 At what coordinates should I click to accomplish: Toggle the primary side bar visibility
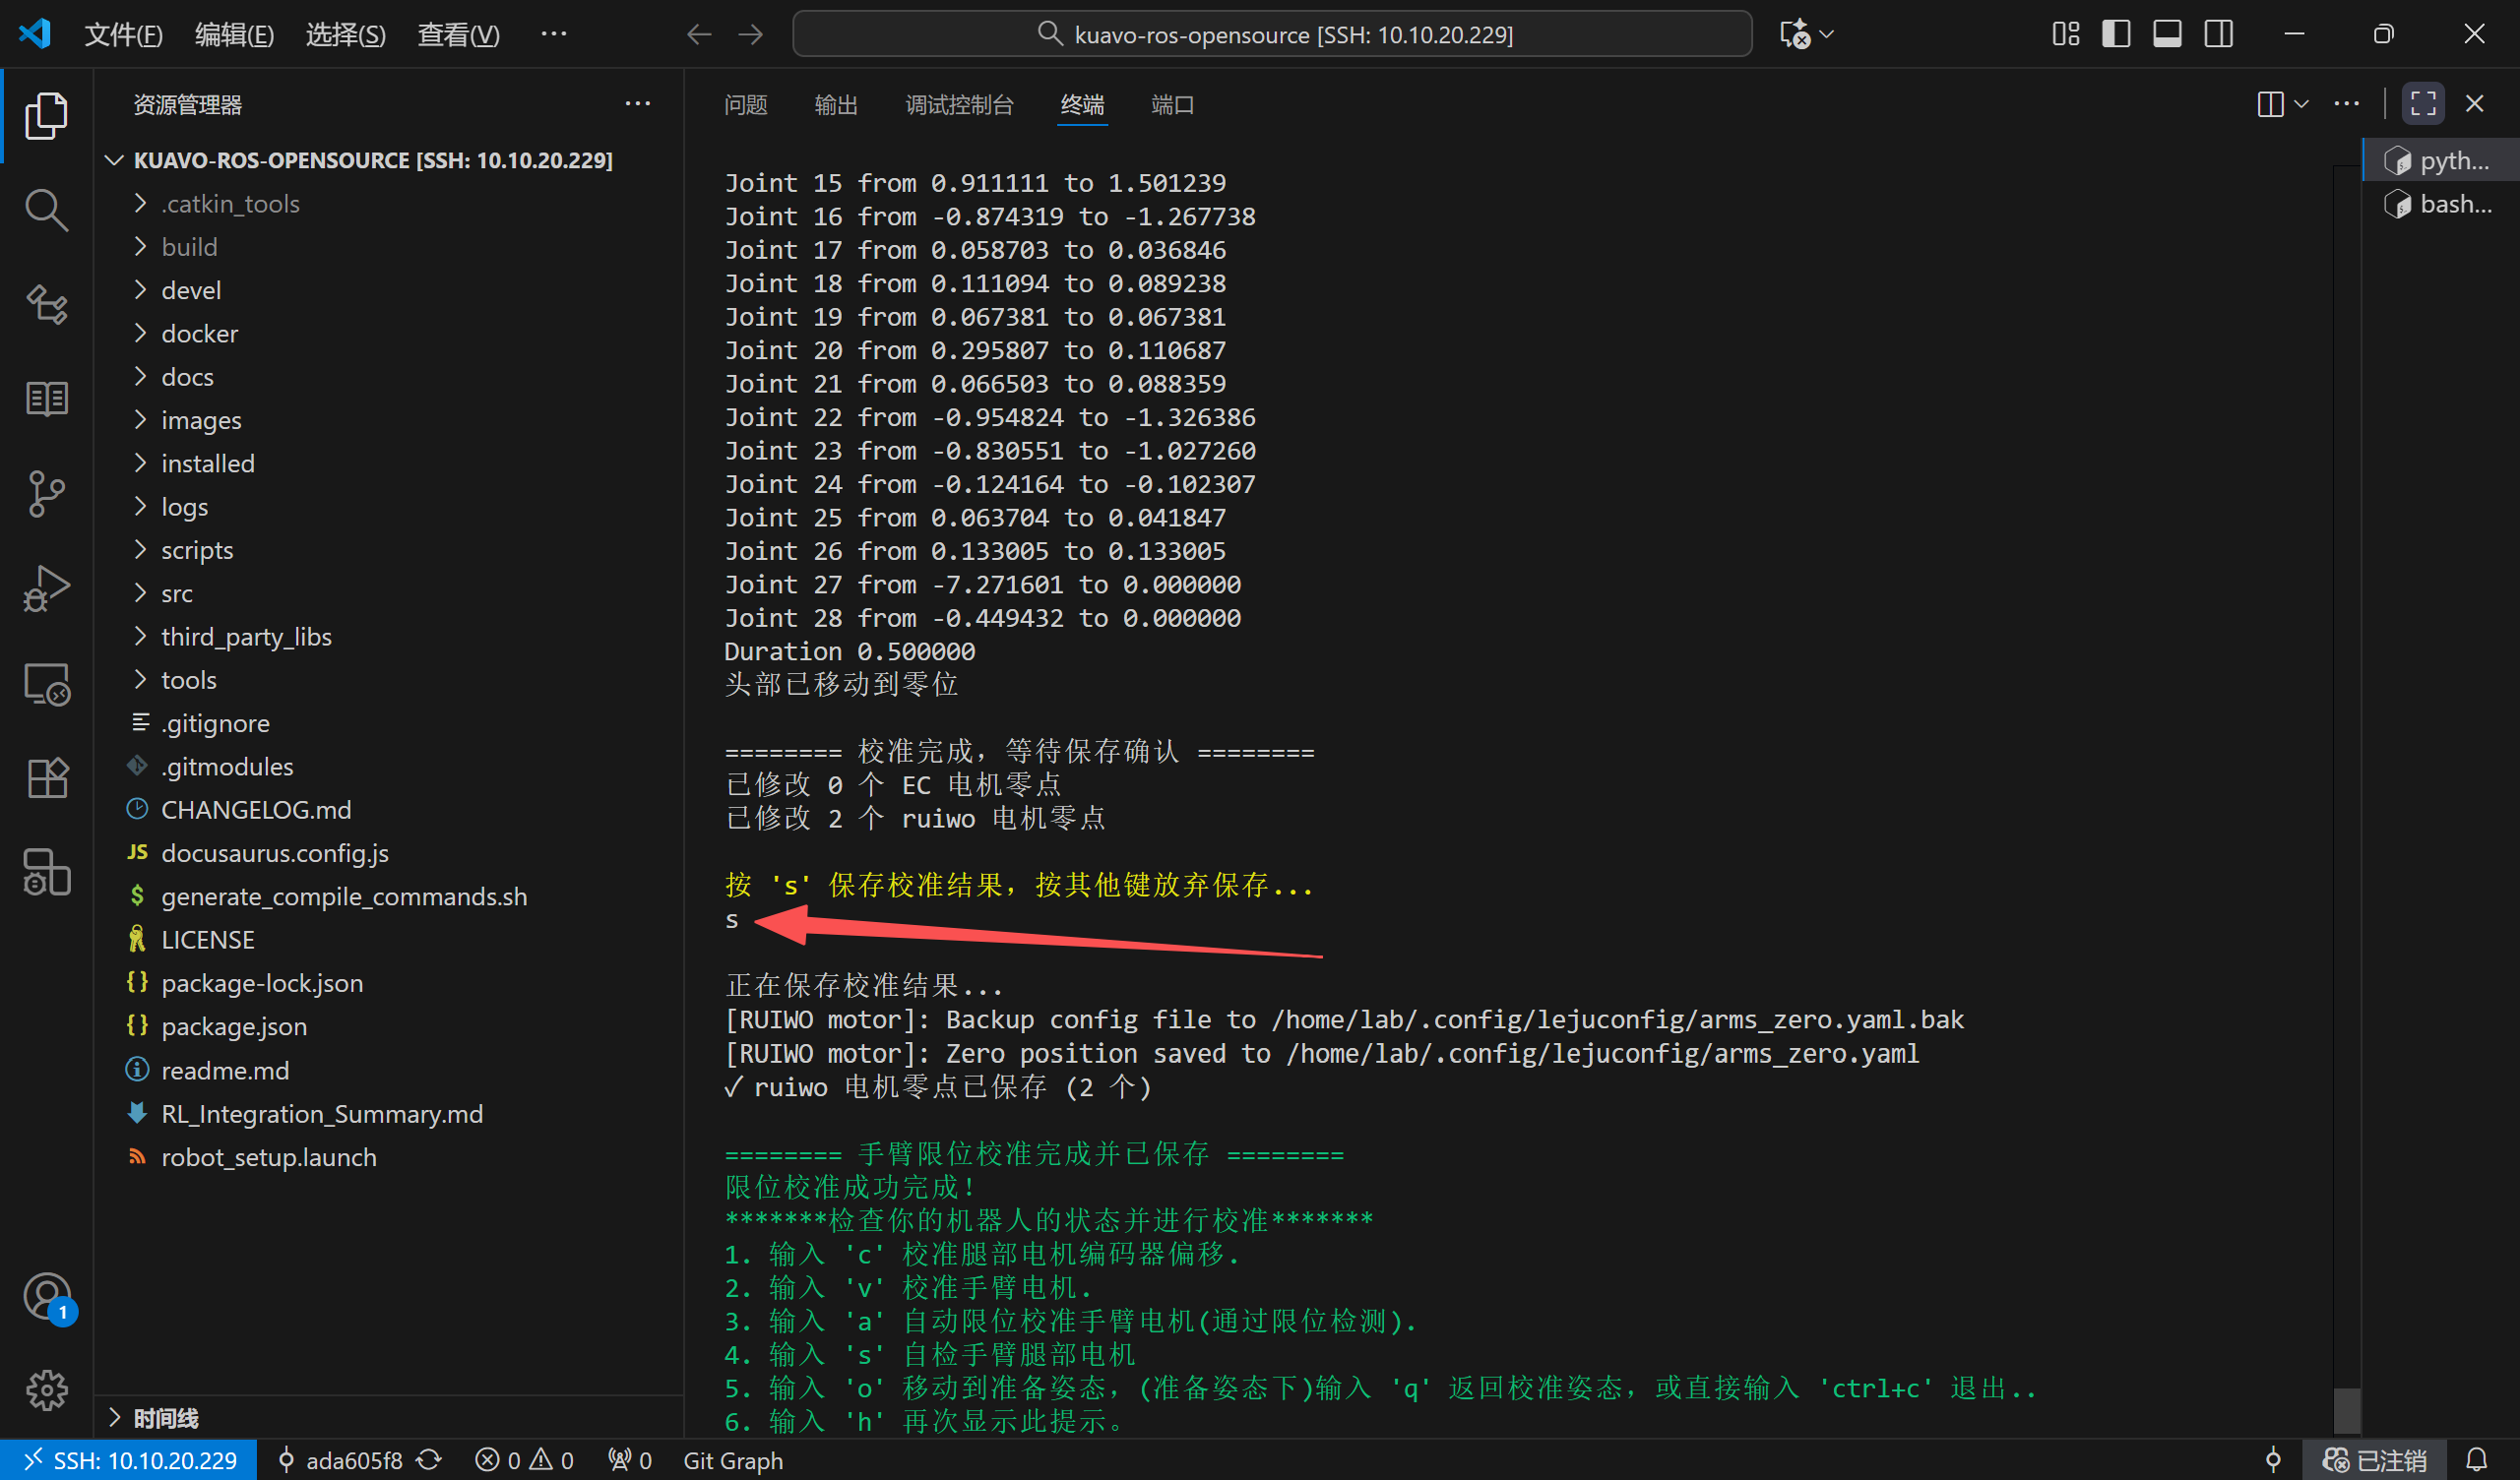click(x=2115, y=34)
